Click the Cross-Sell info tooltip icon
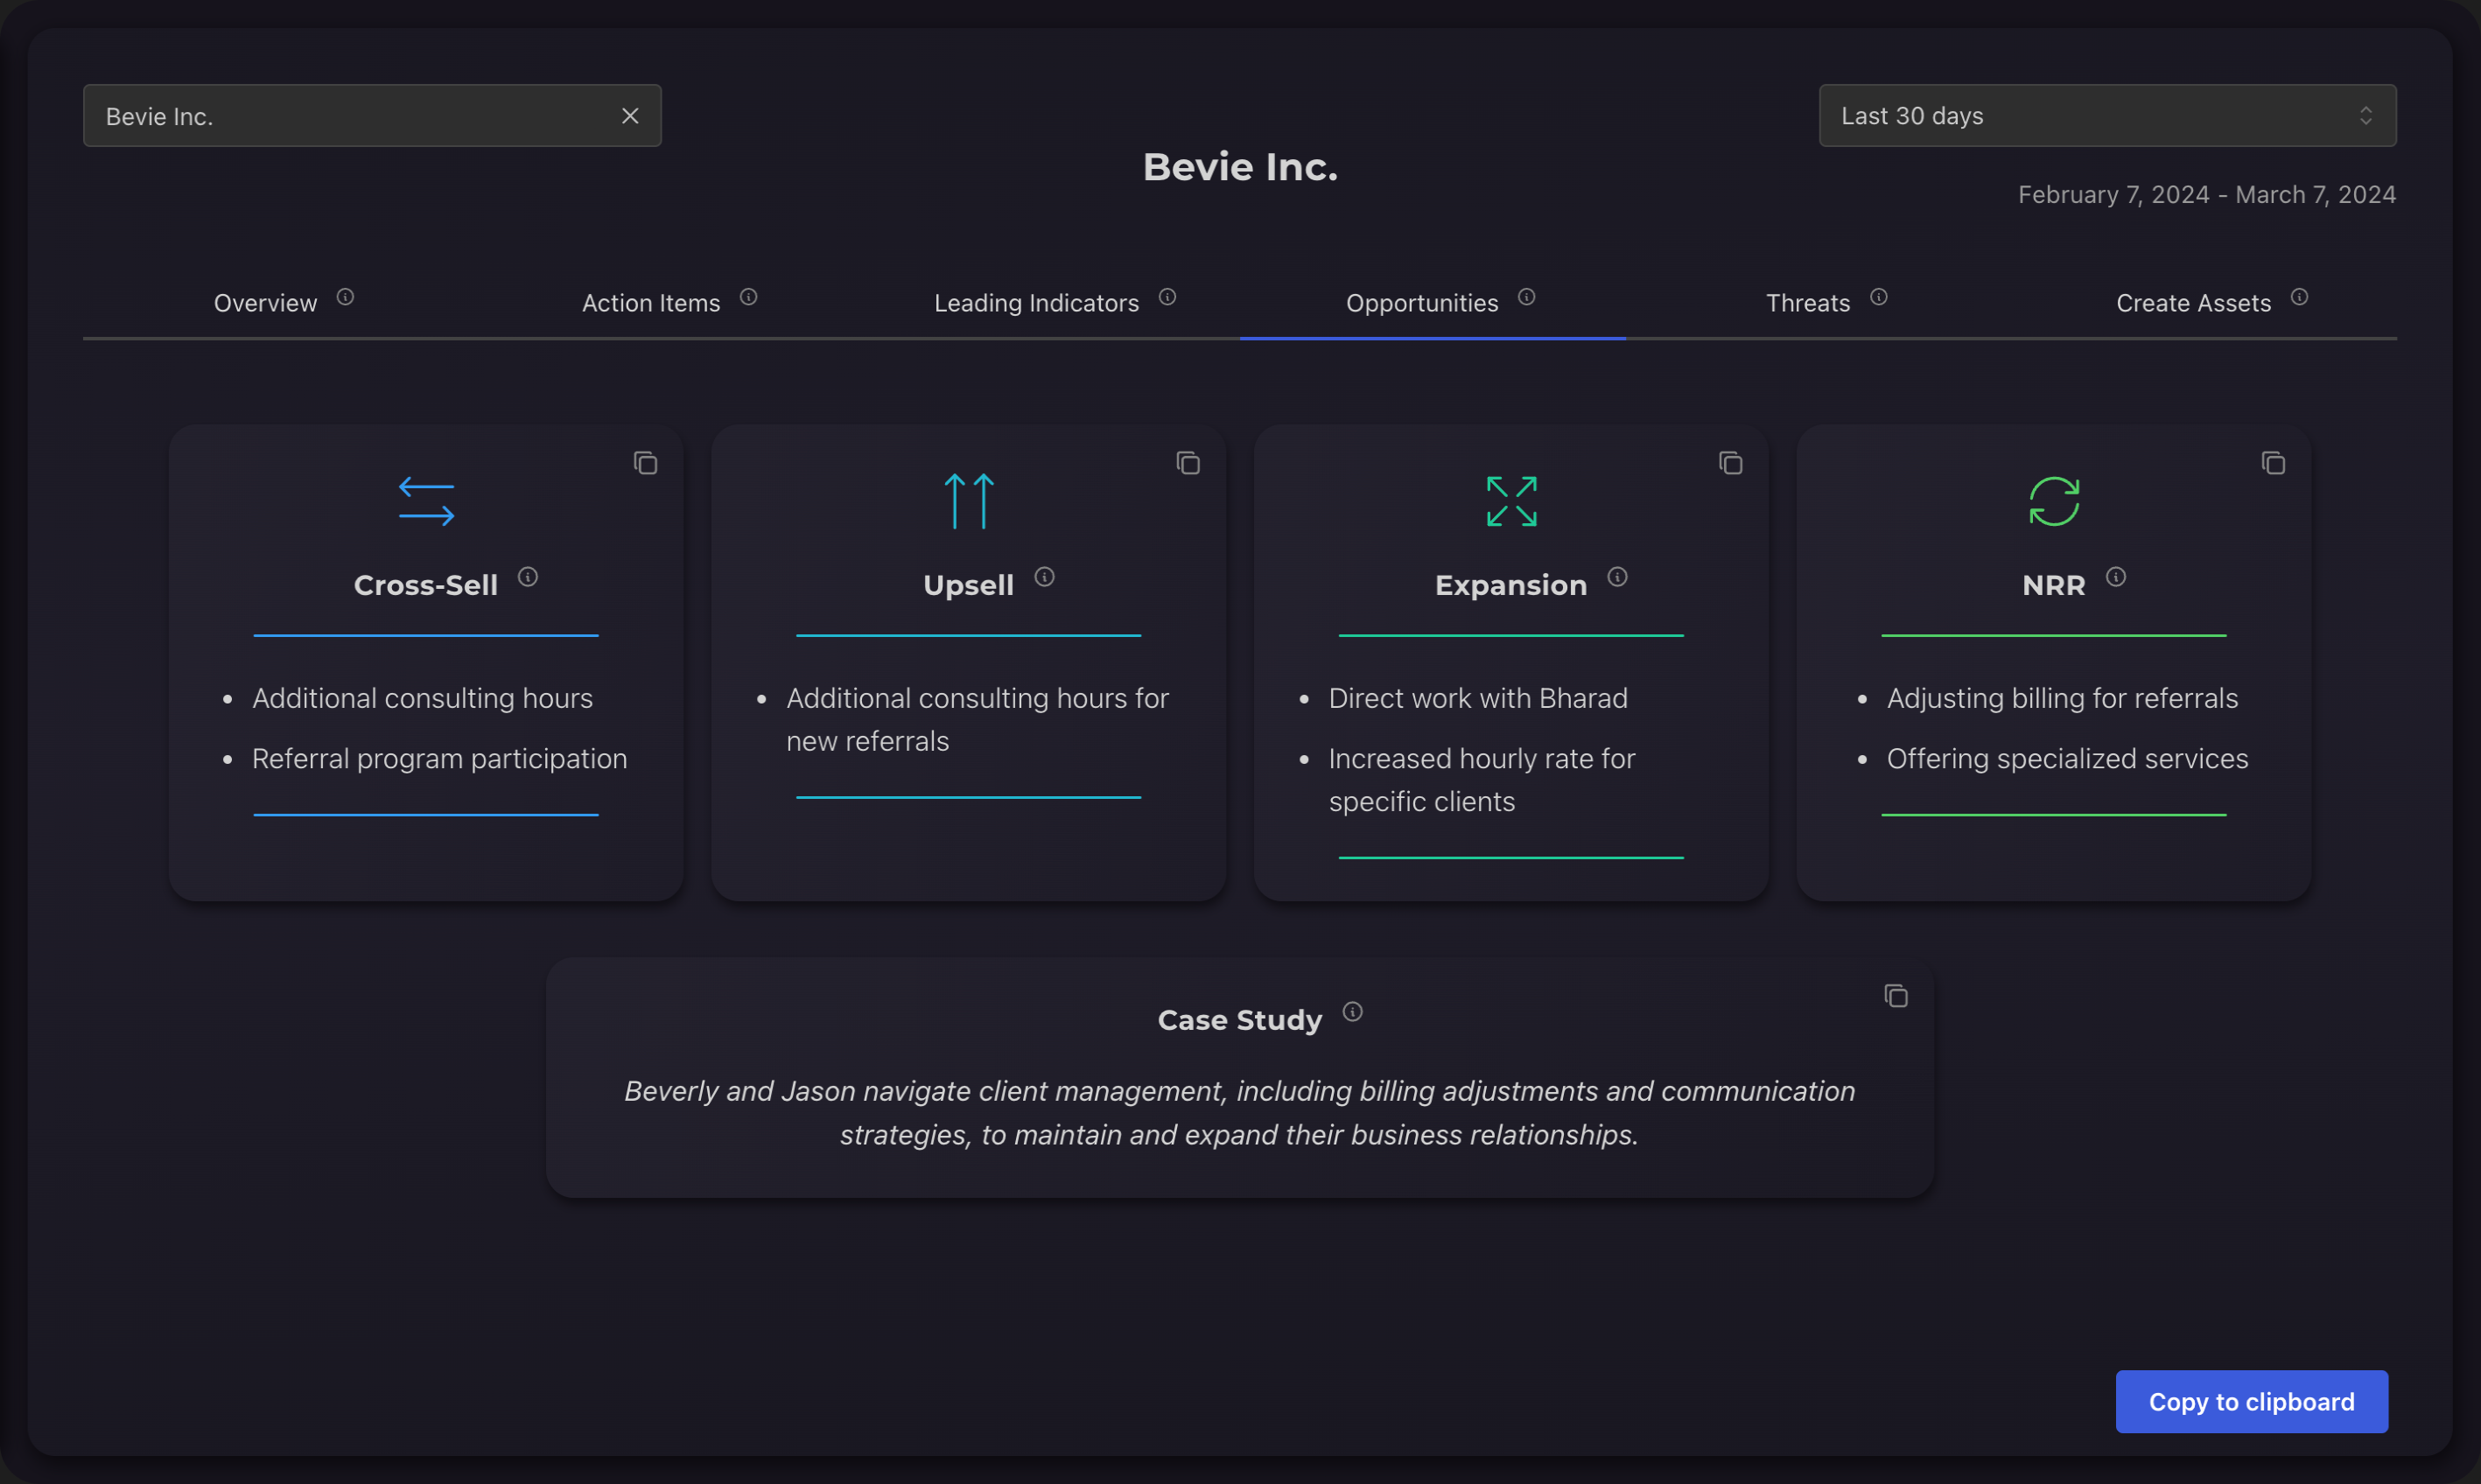The width and height of the screenshot is (2481, 1484). [529, 579]
